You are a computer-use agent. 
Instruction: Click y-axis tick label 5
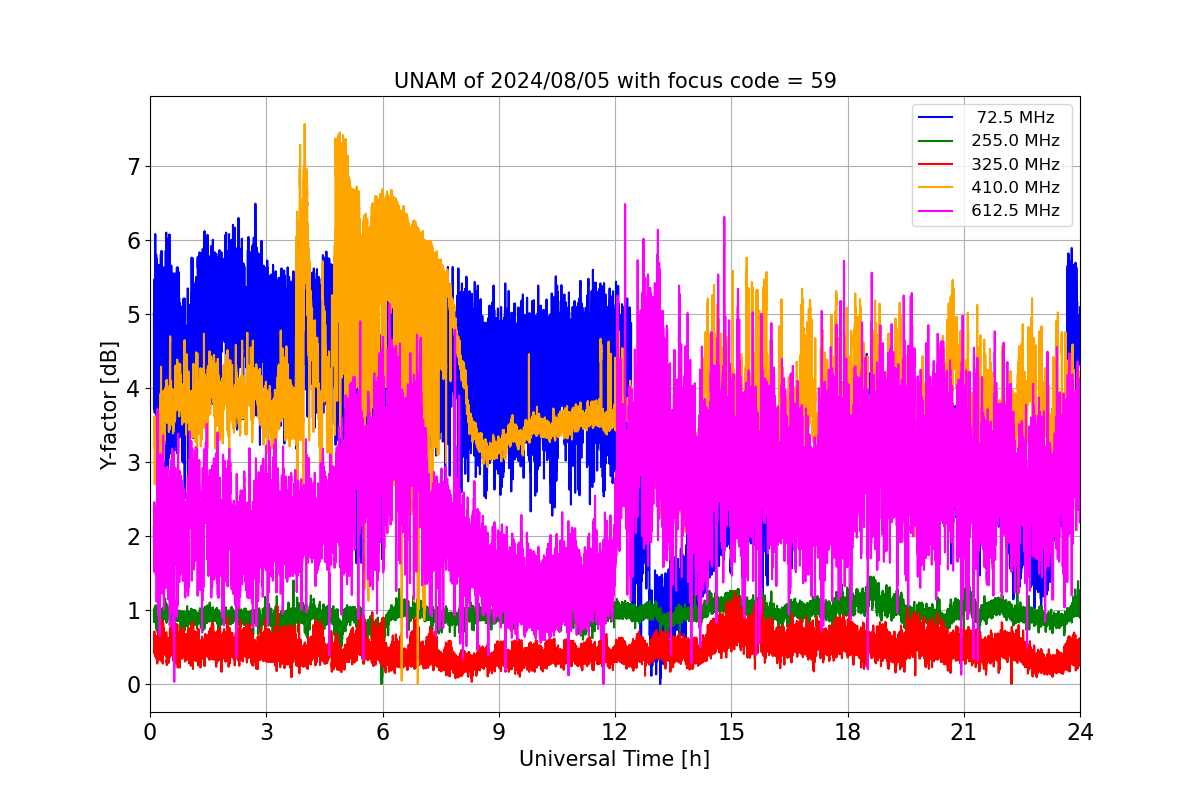point(132,314)
